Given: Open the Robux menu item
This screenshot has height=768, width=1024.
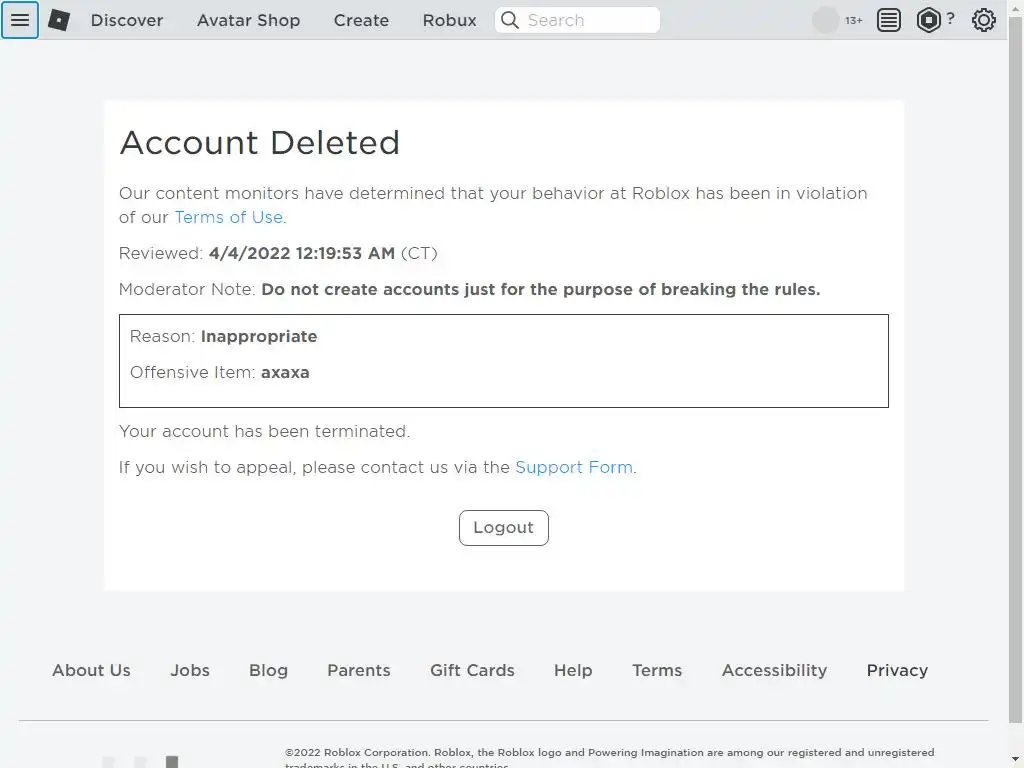Looking at the screenshot, I should pos(449,20).
